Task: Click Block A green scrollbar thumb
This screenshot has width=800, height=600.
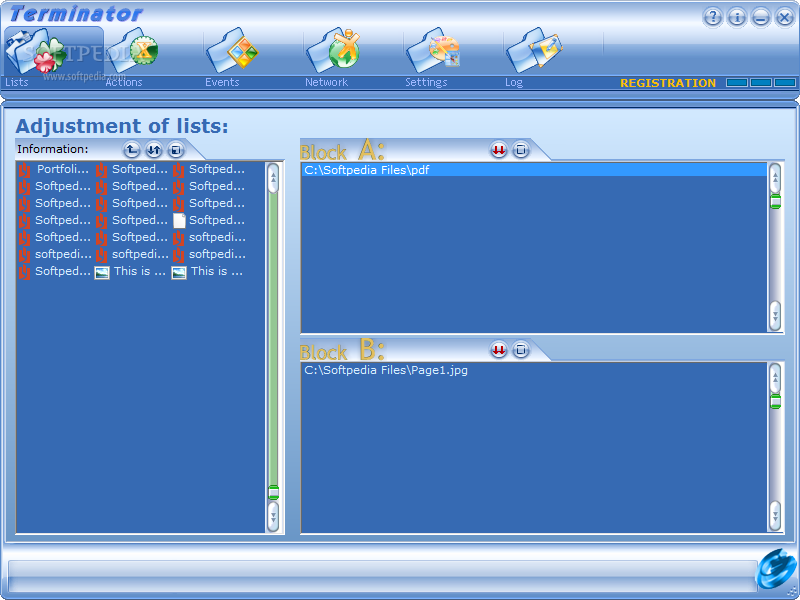Action: pyautogui.click(x=776, y=202)
